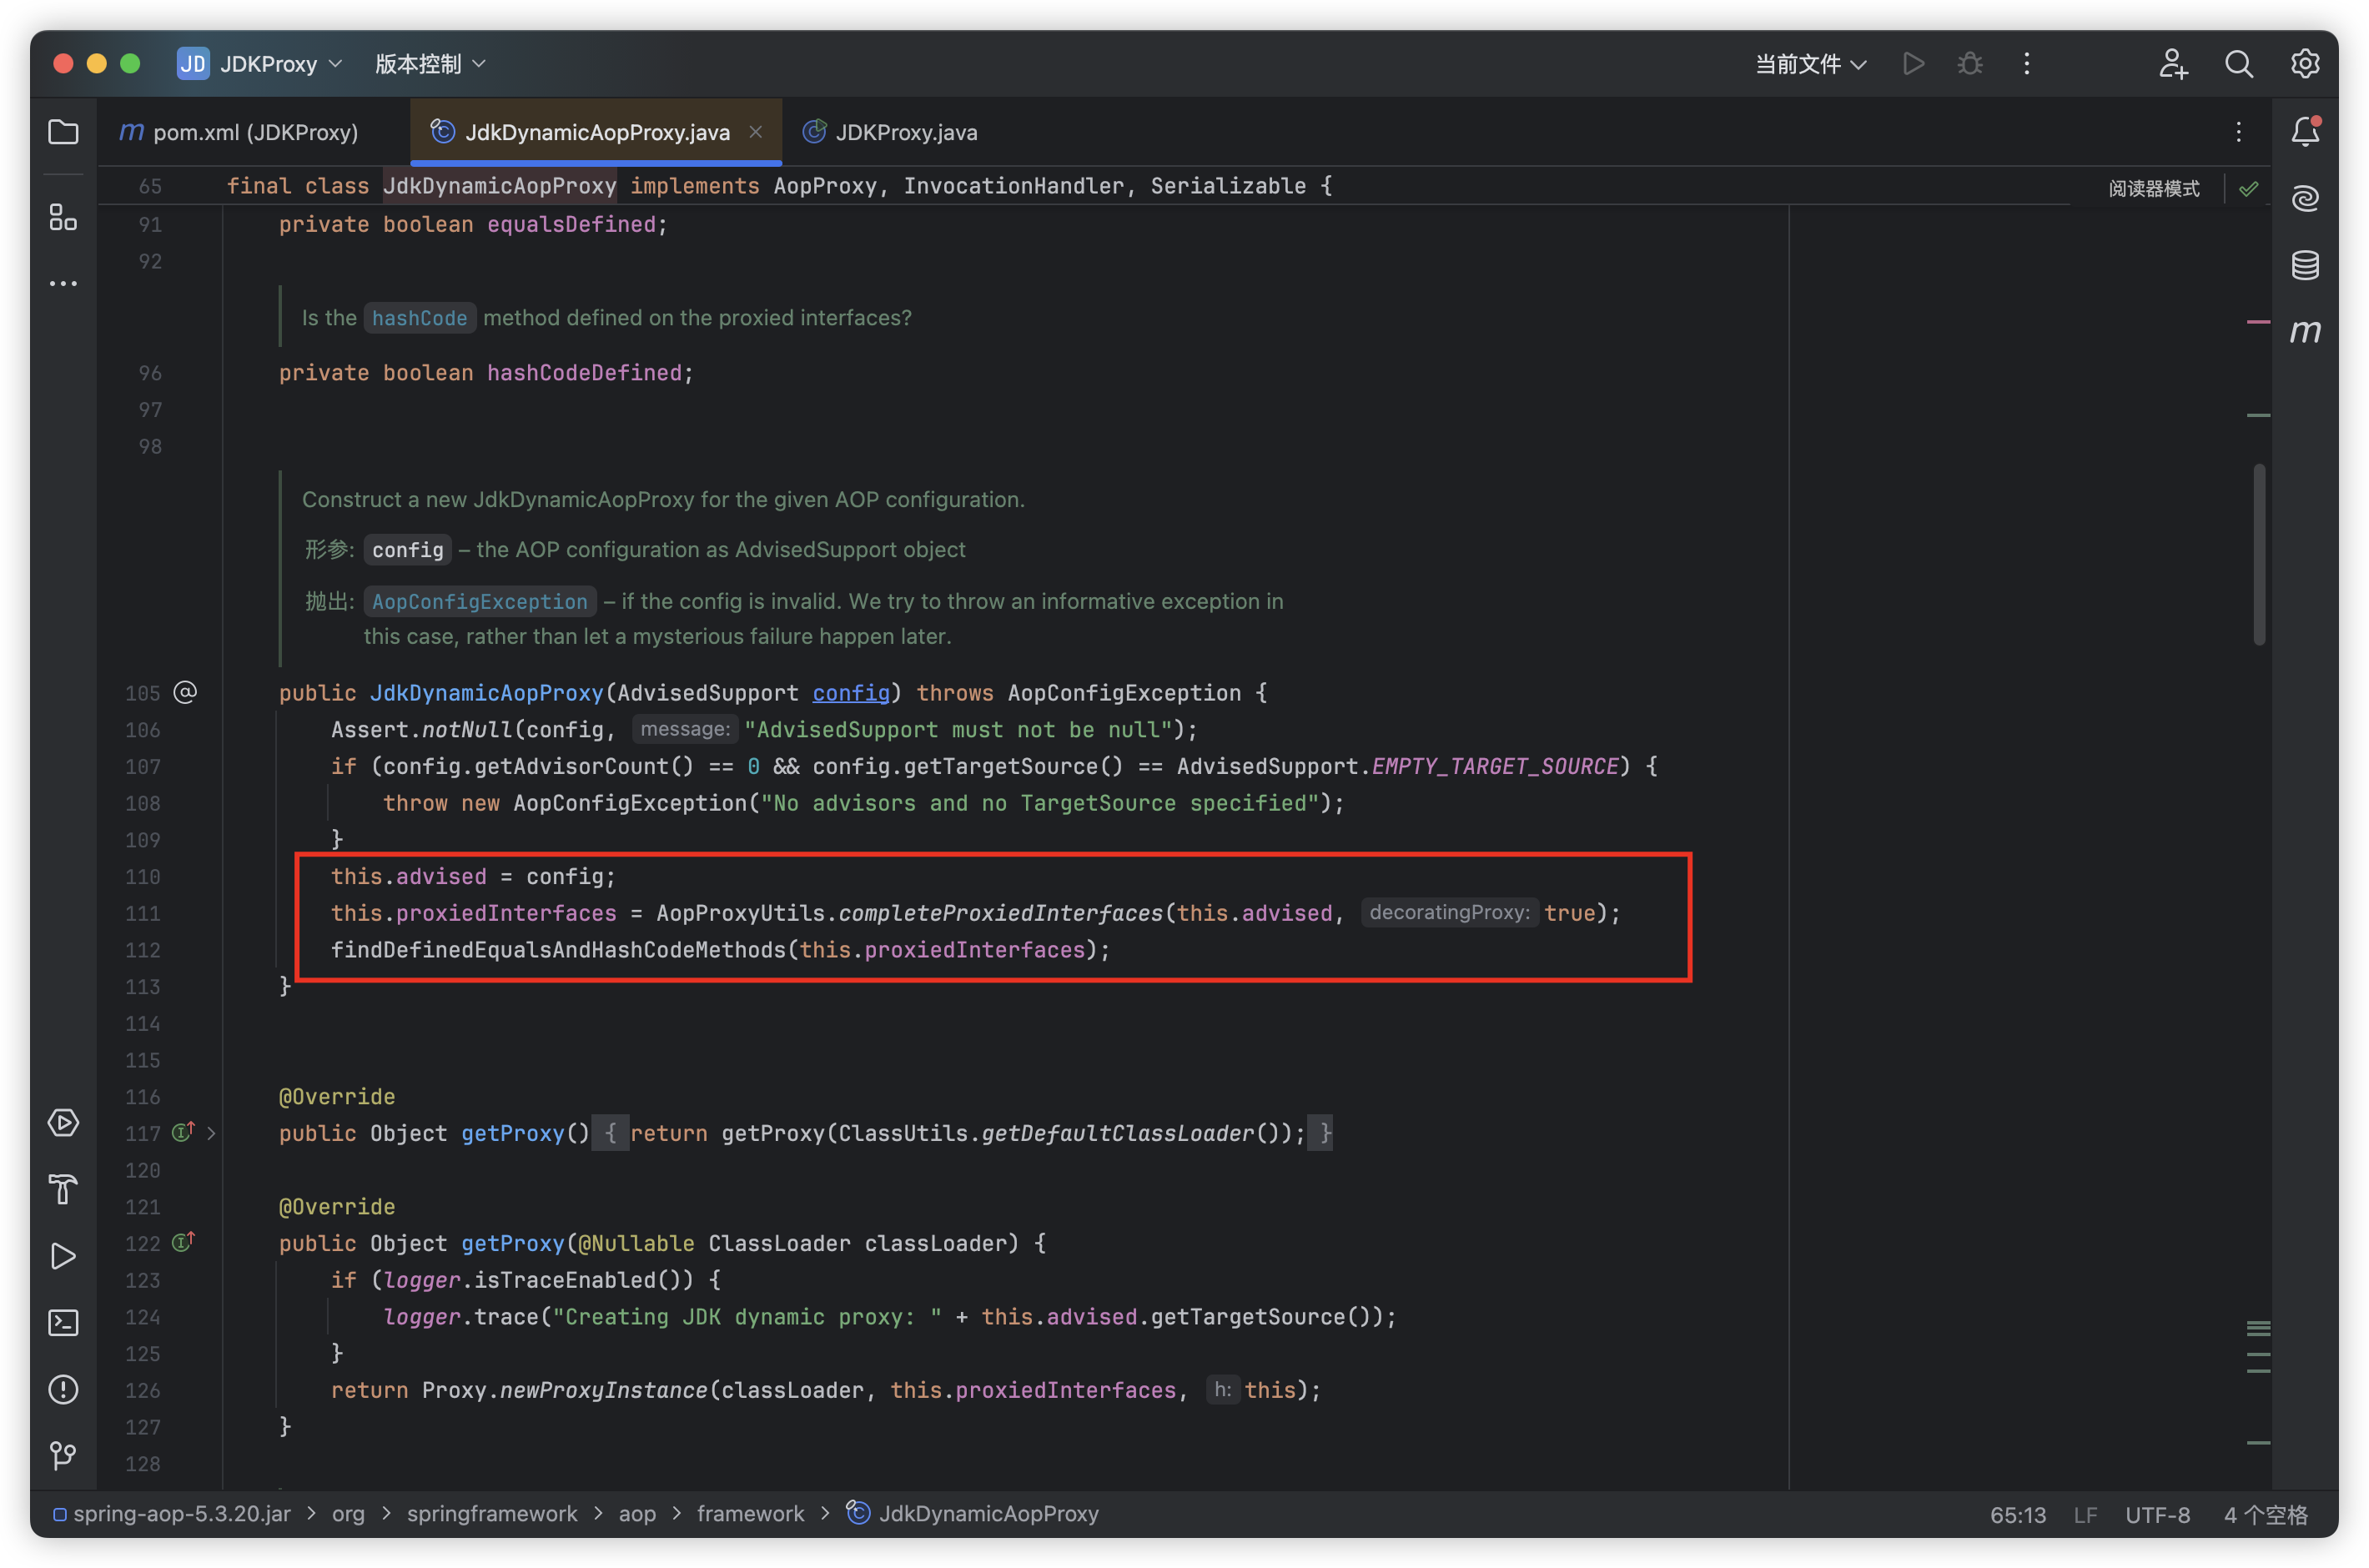Image resolution: width=2369 pixels, height=1568 pixels.
Task: Click the override gutter icon on line 122
Action: tap(183, 1242)
